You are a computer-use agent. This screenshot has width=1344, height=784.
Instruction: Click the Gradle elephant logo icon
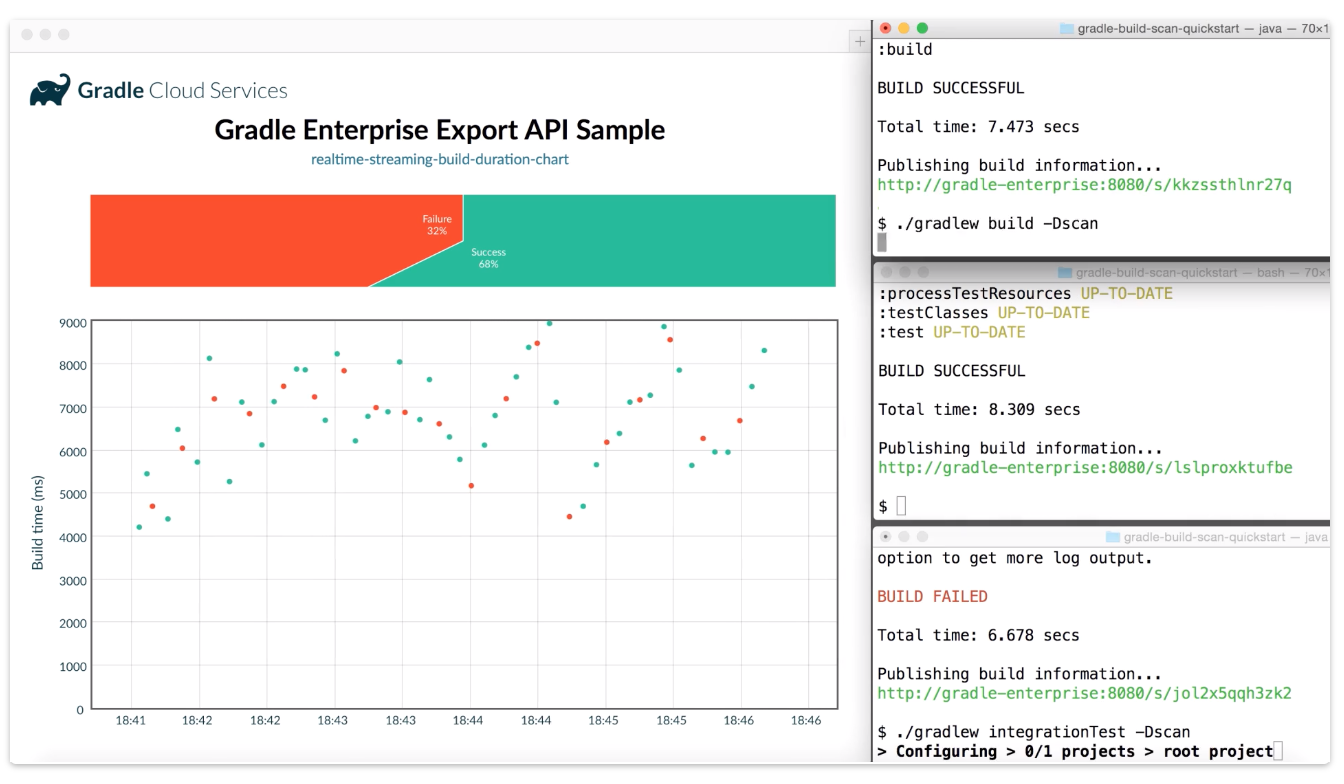[50, 90]
